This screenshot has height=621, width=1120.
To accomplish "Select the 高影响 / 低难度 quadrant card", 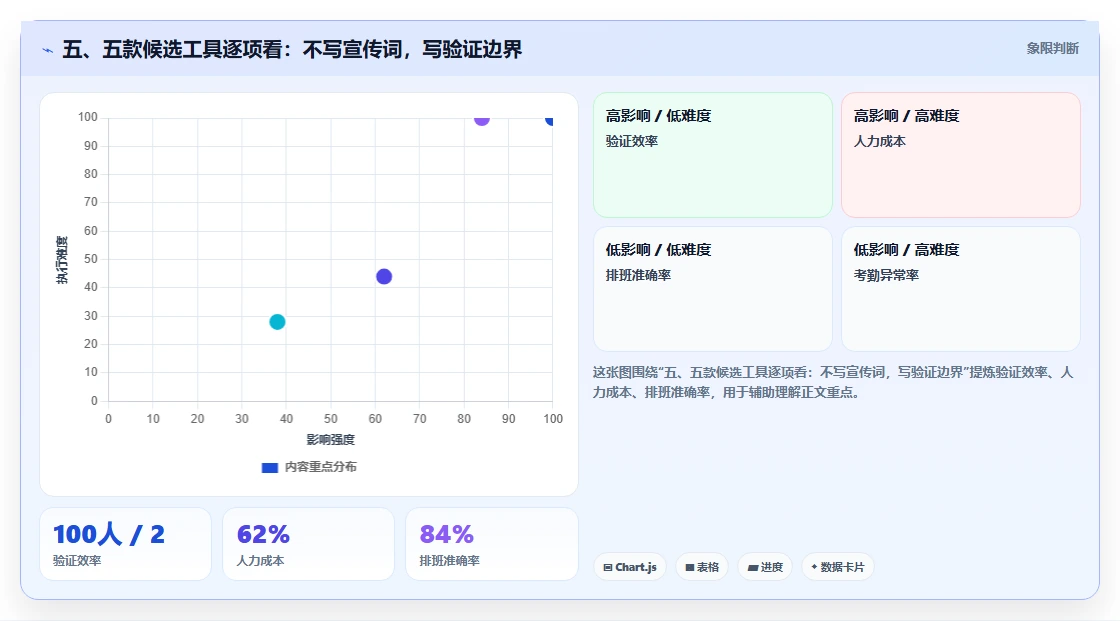I will 713,154.
